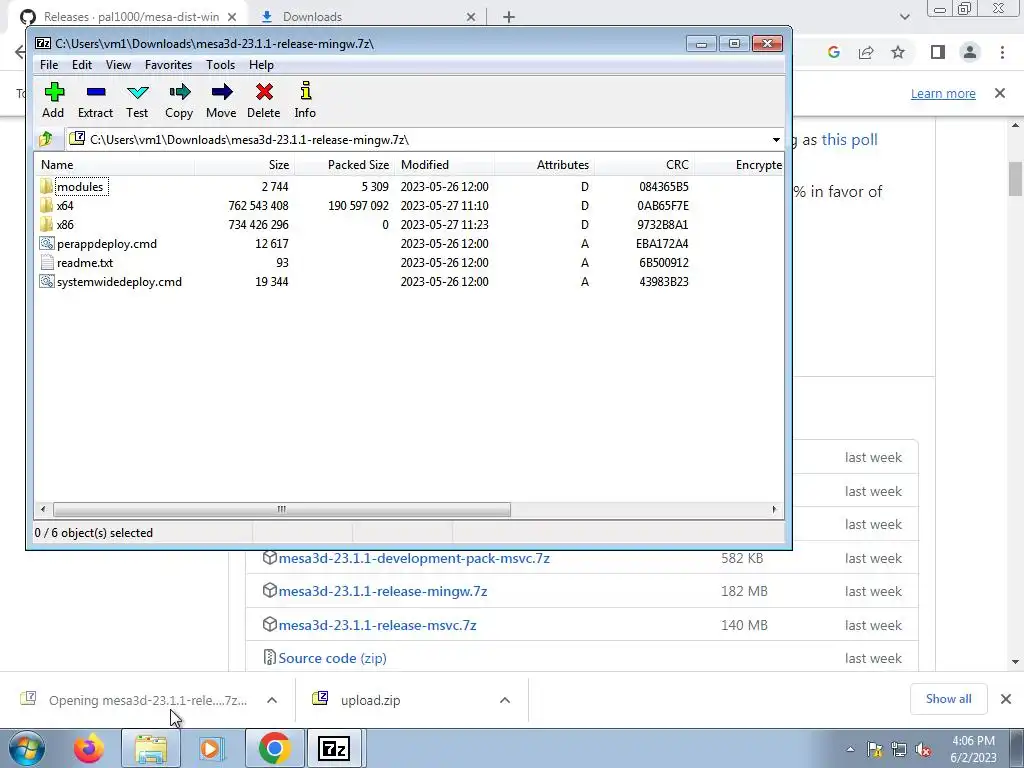Screen dimensions: 1024x768
Task: Click the Learn more link
Action: [943, 93]
